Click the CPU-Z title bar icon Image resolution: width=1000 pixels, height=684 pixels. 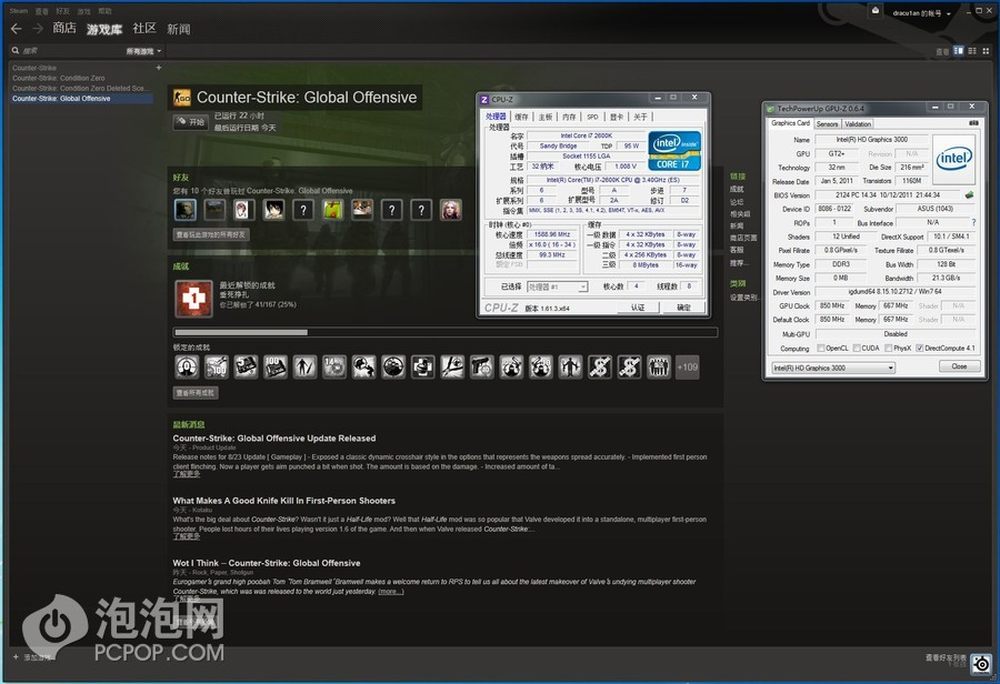click(484, 99)
